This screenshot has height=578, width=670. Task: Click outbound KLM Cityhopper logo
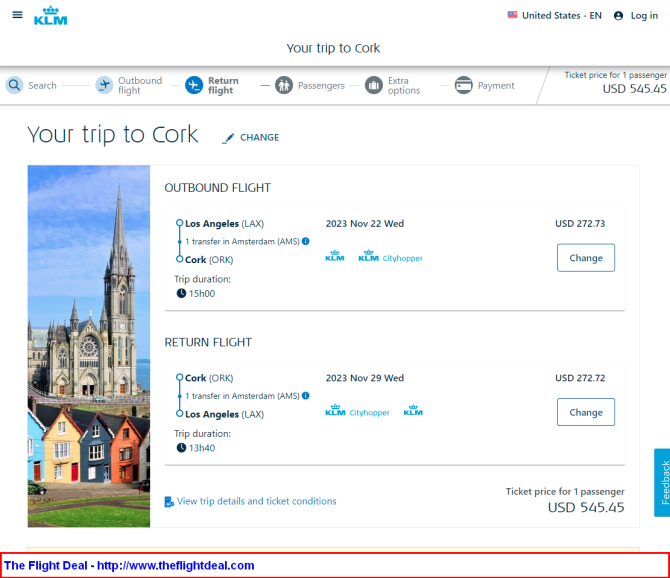[x=391, y=256]
